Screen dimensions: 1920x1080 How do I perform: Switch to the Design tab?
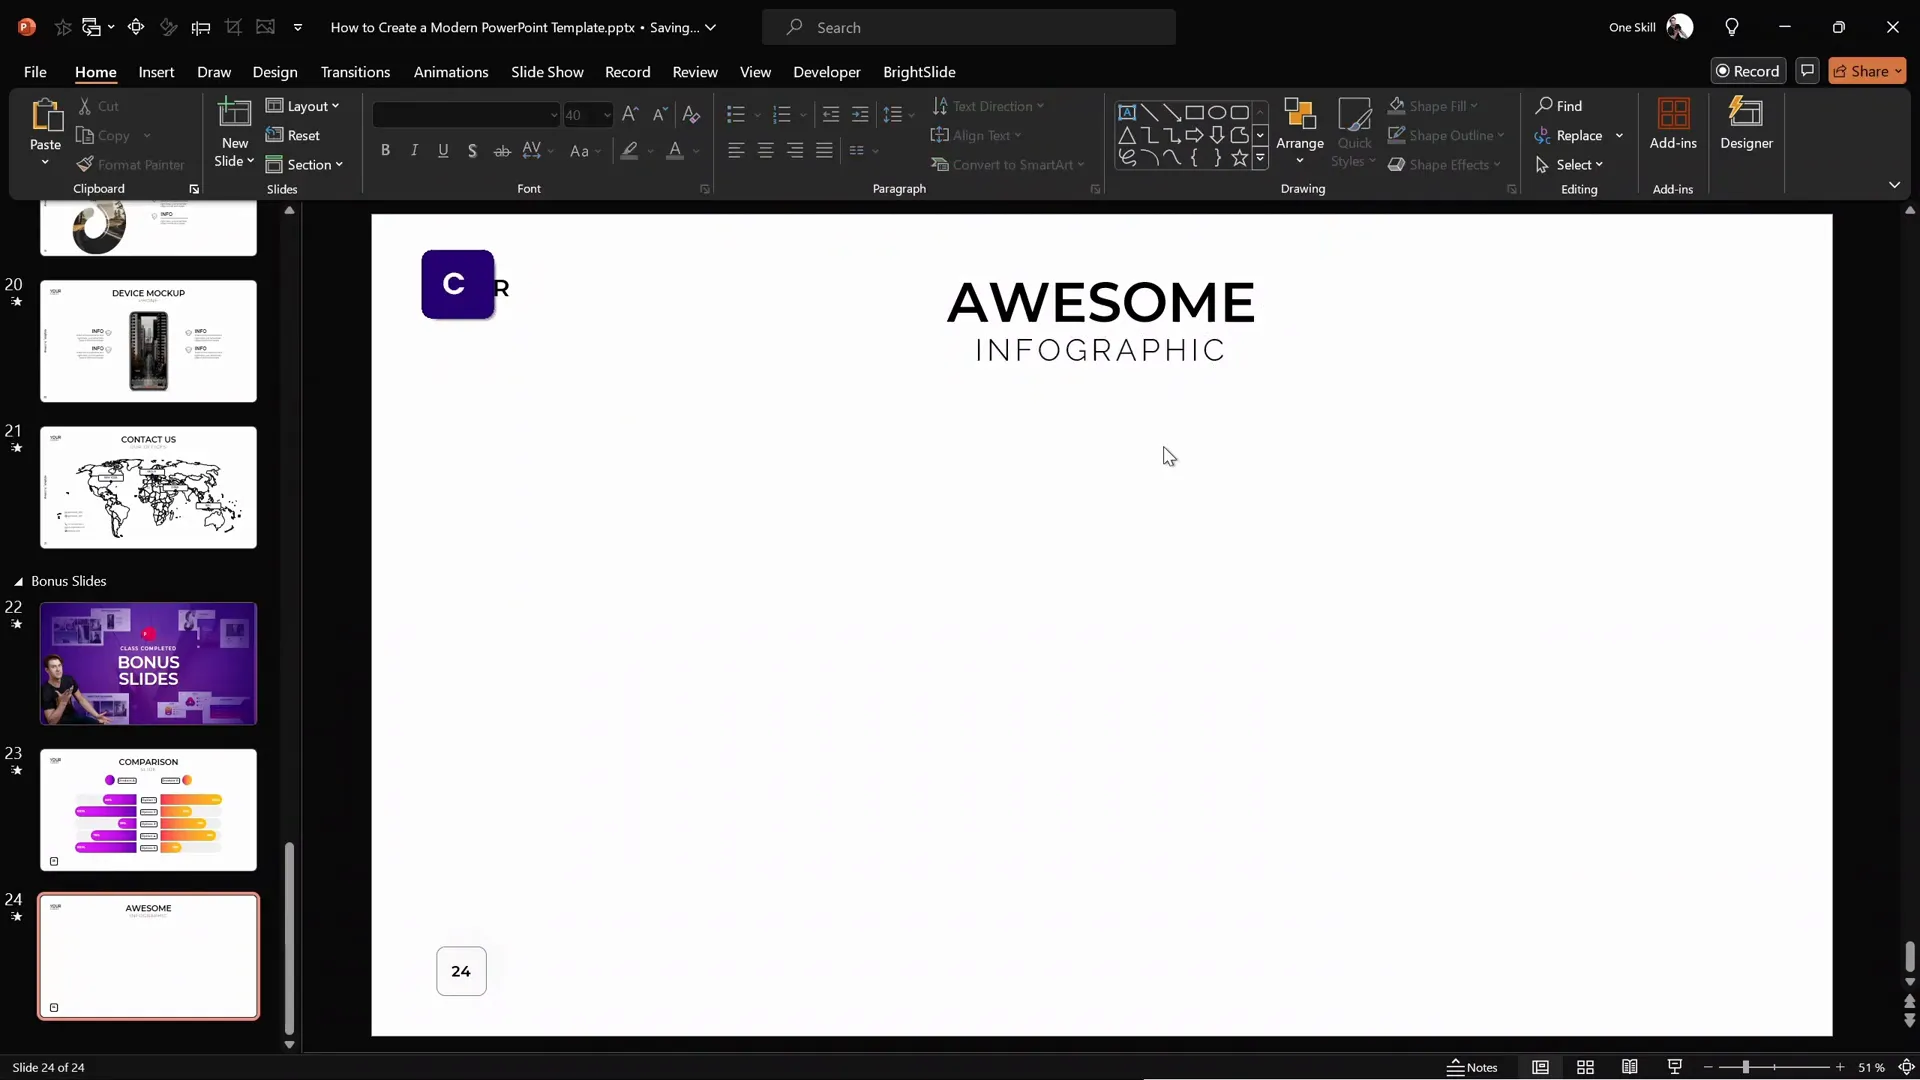pyautogui.click(x=275, y=72)
